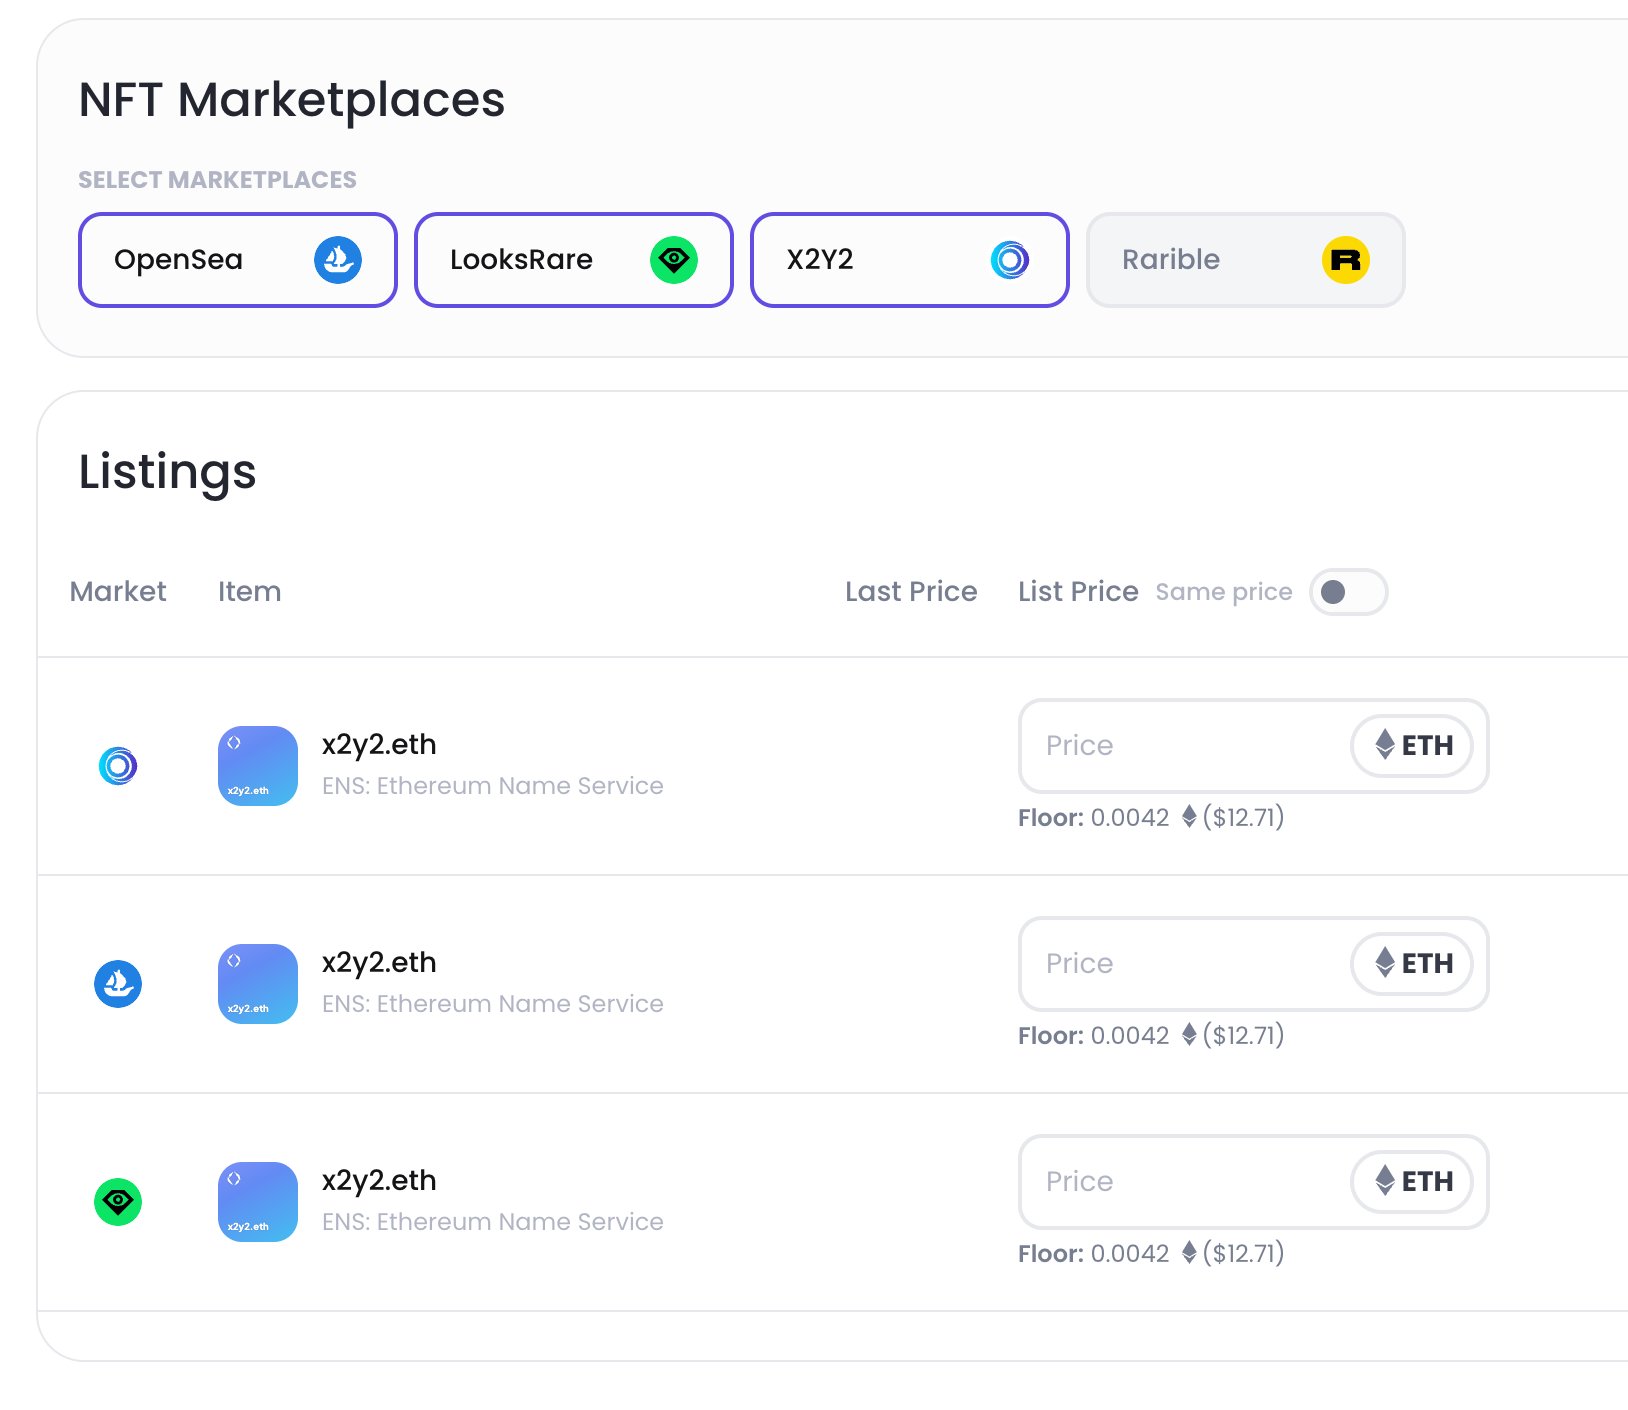Open the ETH currency selector in the LooksRare row

pyautogui.click(x=1412, y=1182)
